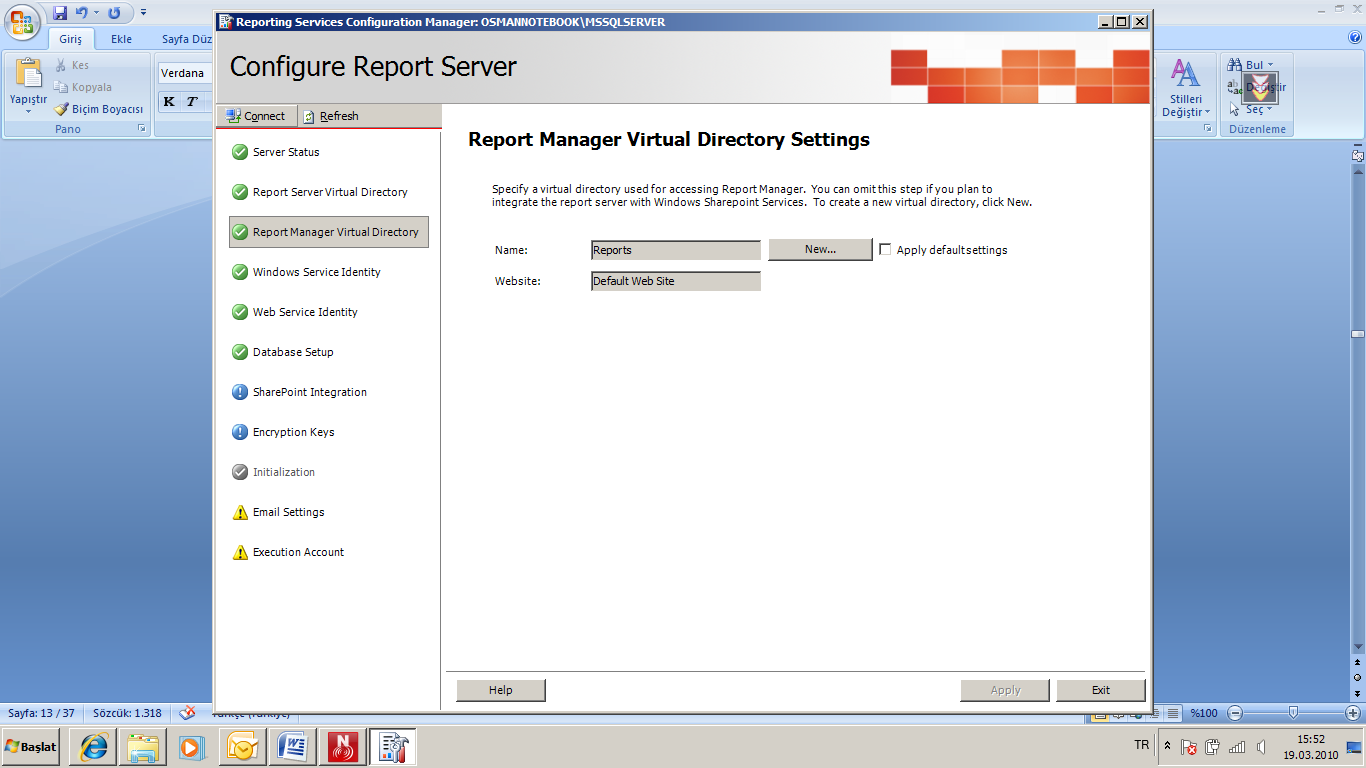The height and width of the screenshot is (768, 1366).
Task: Open Windows Media Player taskbar icon
Action: (x=191, y=747)
